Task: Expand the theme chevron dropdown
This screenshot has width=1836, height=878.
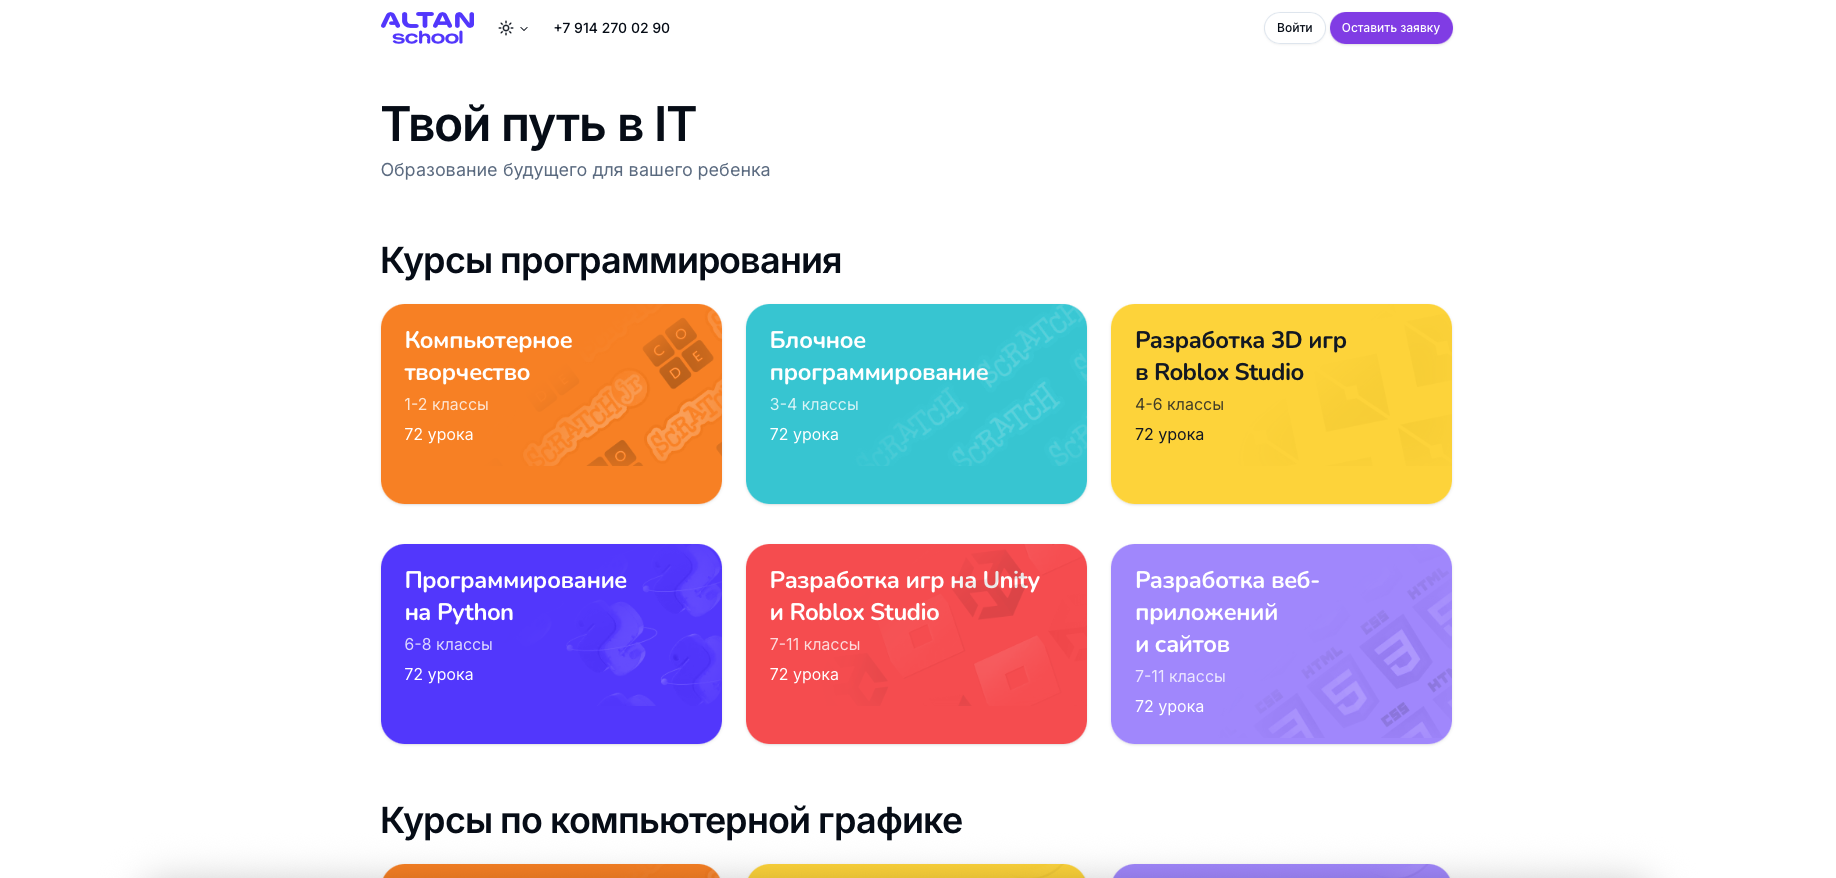Action: coord(524,29)
